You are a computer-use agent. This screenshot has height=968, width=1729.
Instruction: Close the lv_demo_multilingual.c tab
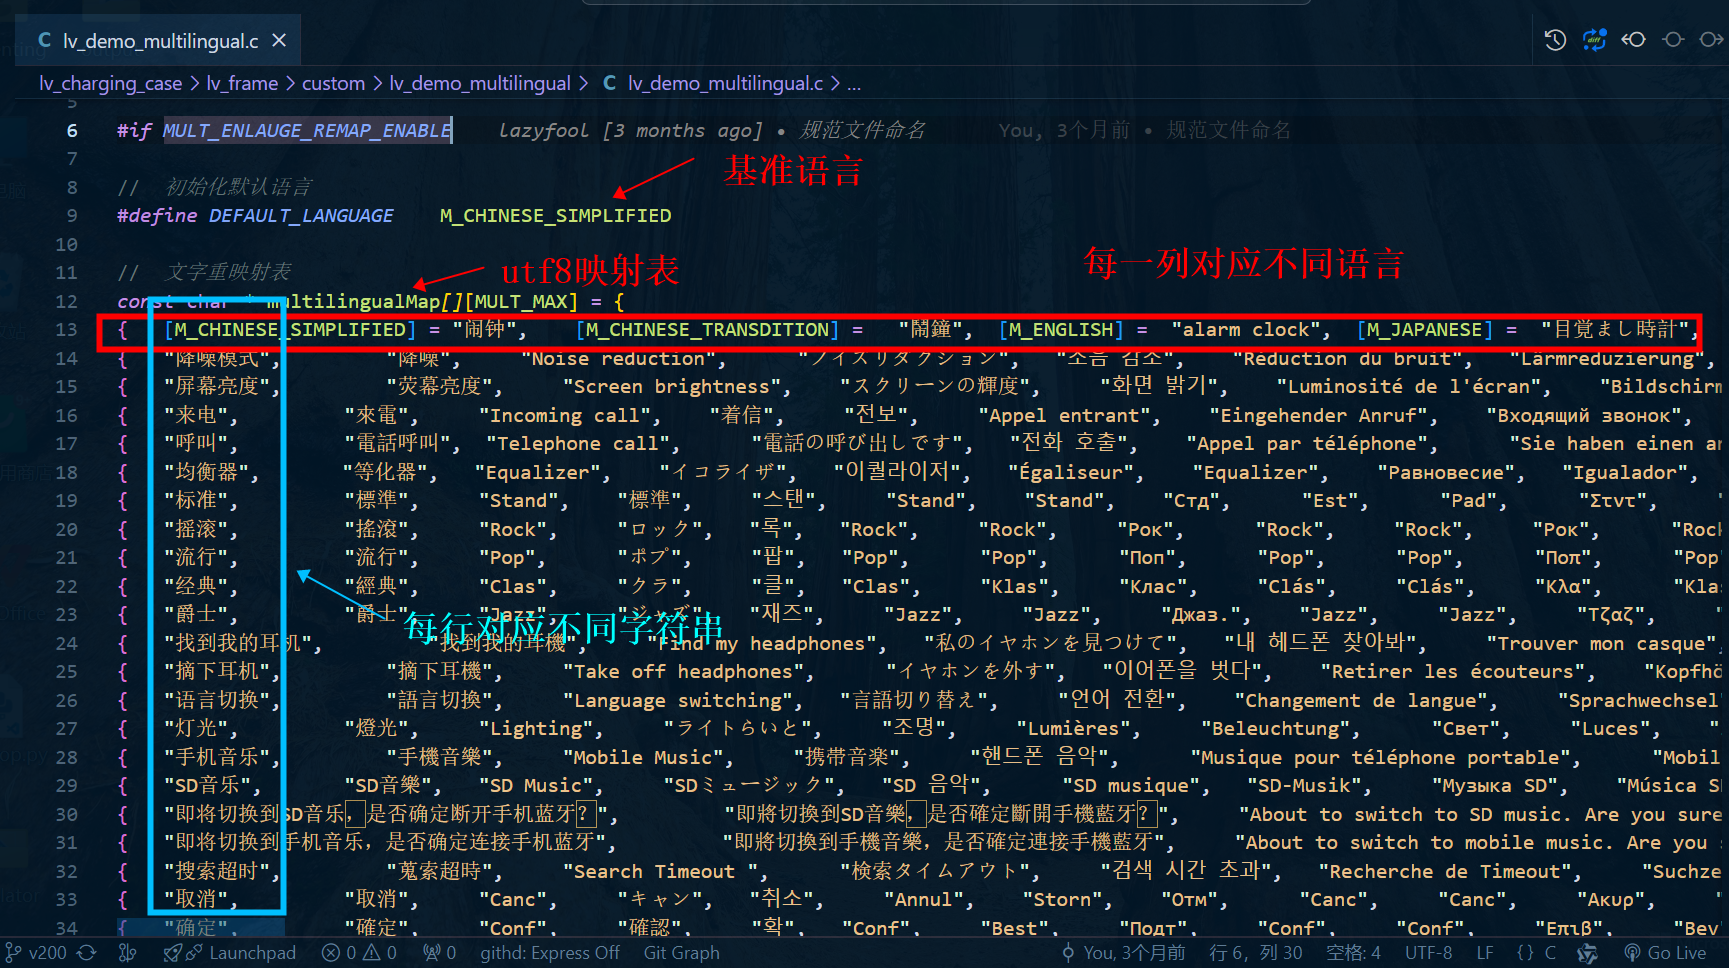coord(279,41)
